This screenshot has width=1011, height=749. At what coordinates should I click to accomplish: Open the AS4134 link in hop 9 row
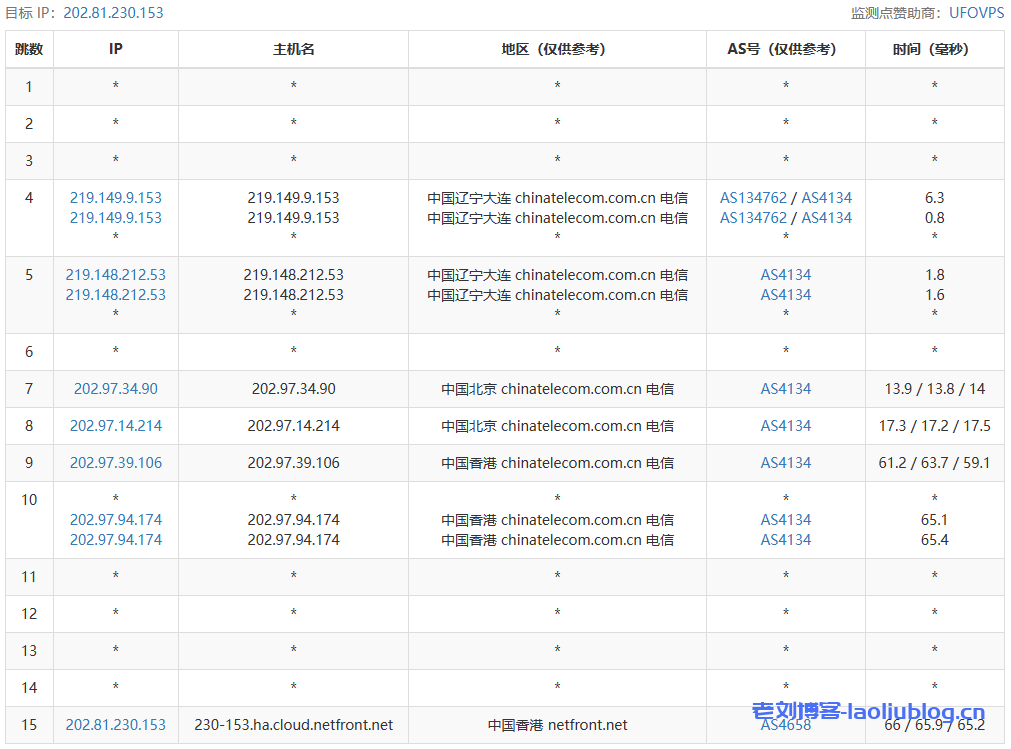[x=785, y=463]
